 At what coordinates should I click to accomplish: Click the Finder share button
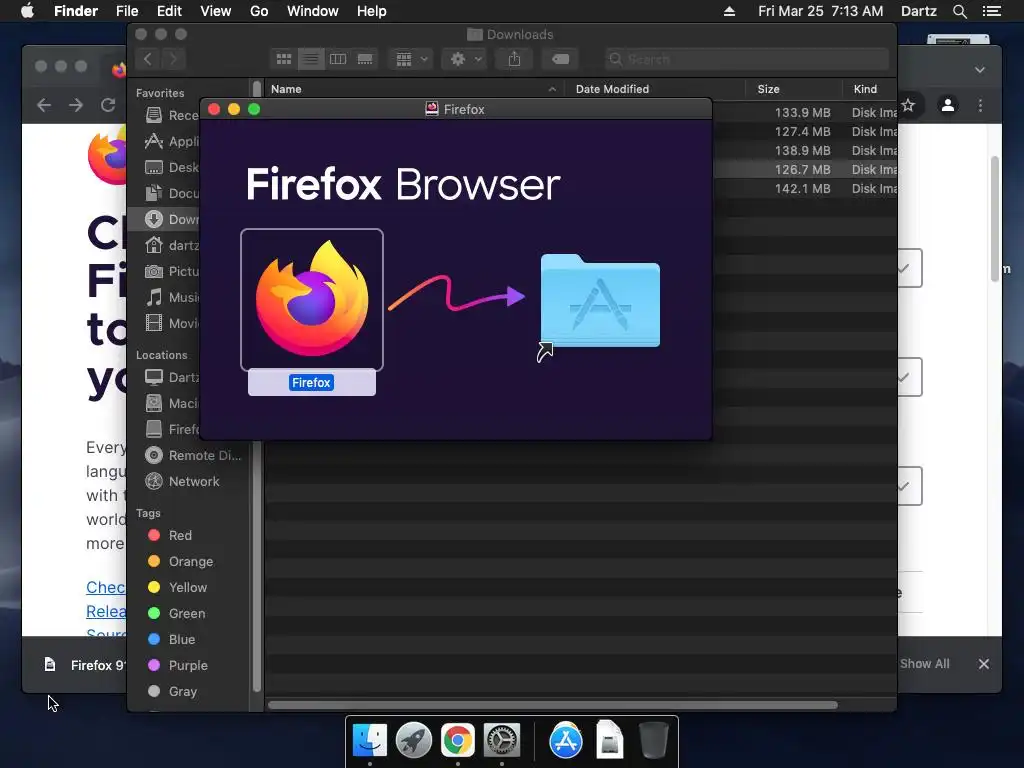(x=515, y=59)
